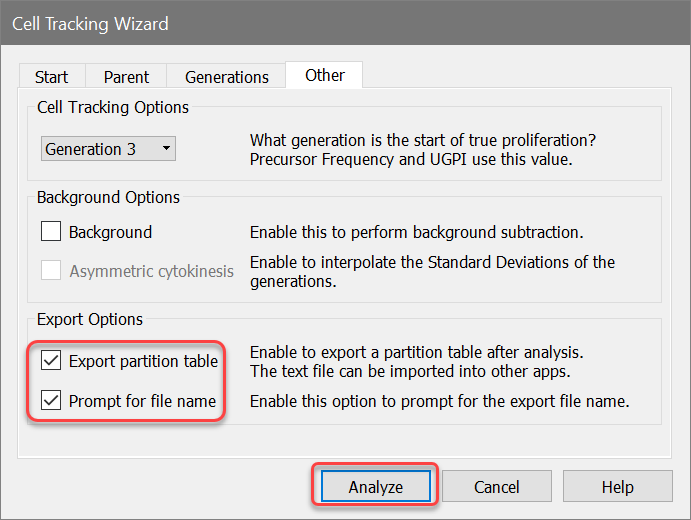
Task: Click the export file name prompt description
Action: coord(439,402)
